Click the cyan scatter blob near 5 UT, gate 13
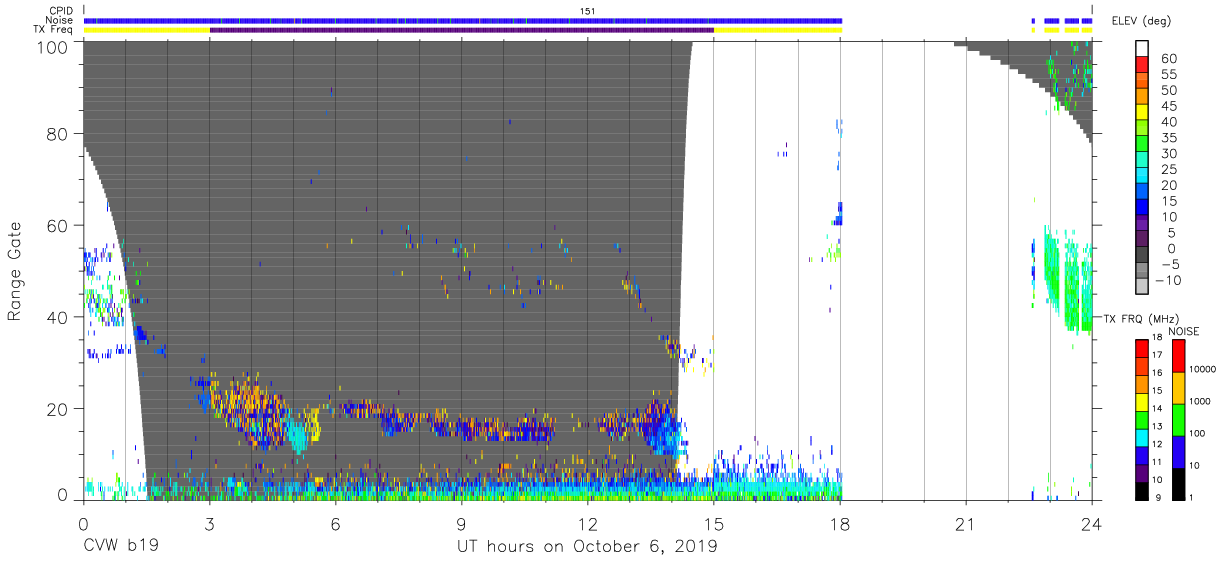The height and width of the screenshot is (567, 1228). (297, 437)
